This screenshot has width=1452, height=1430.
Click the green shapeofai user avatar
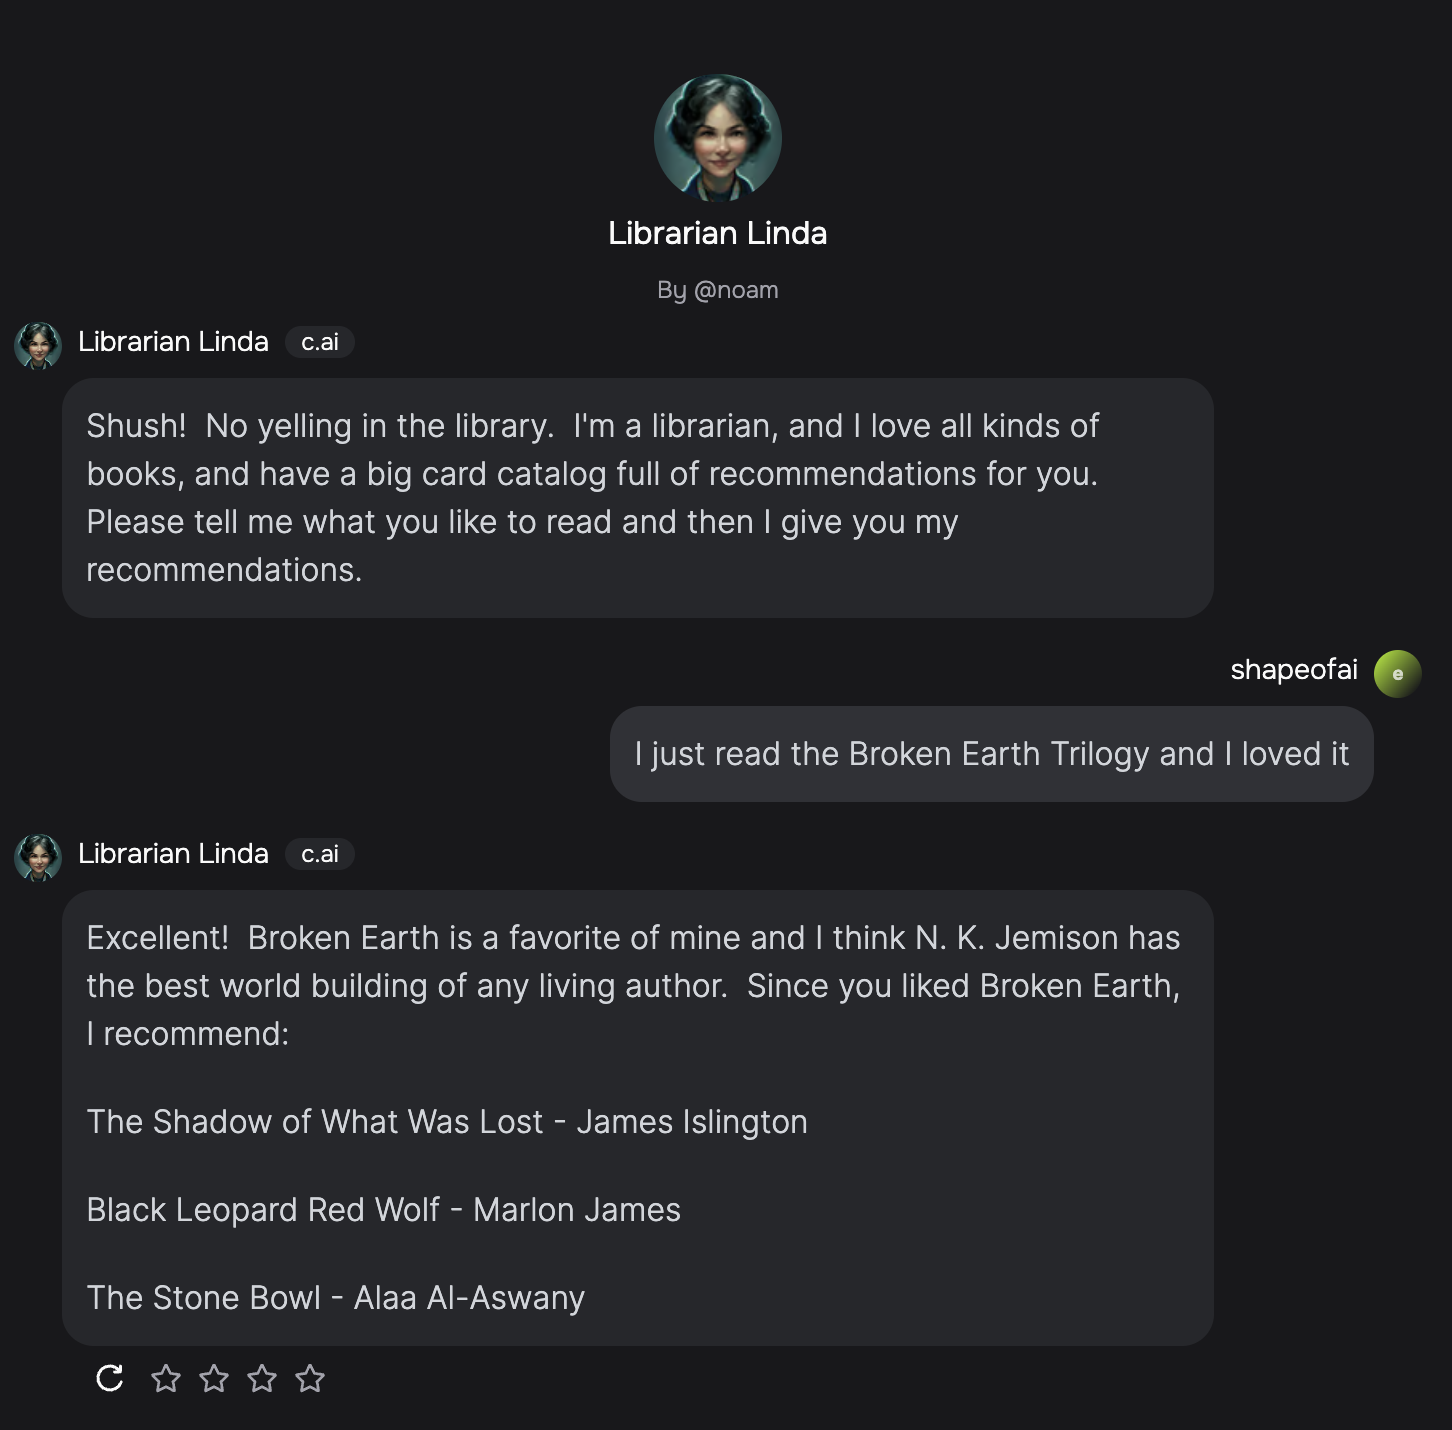tap(1397, 673)
